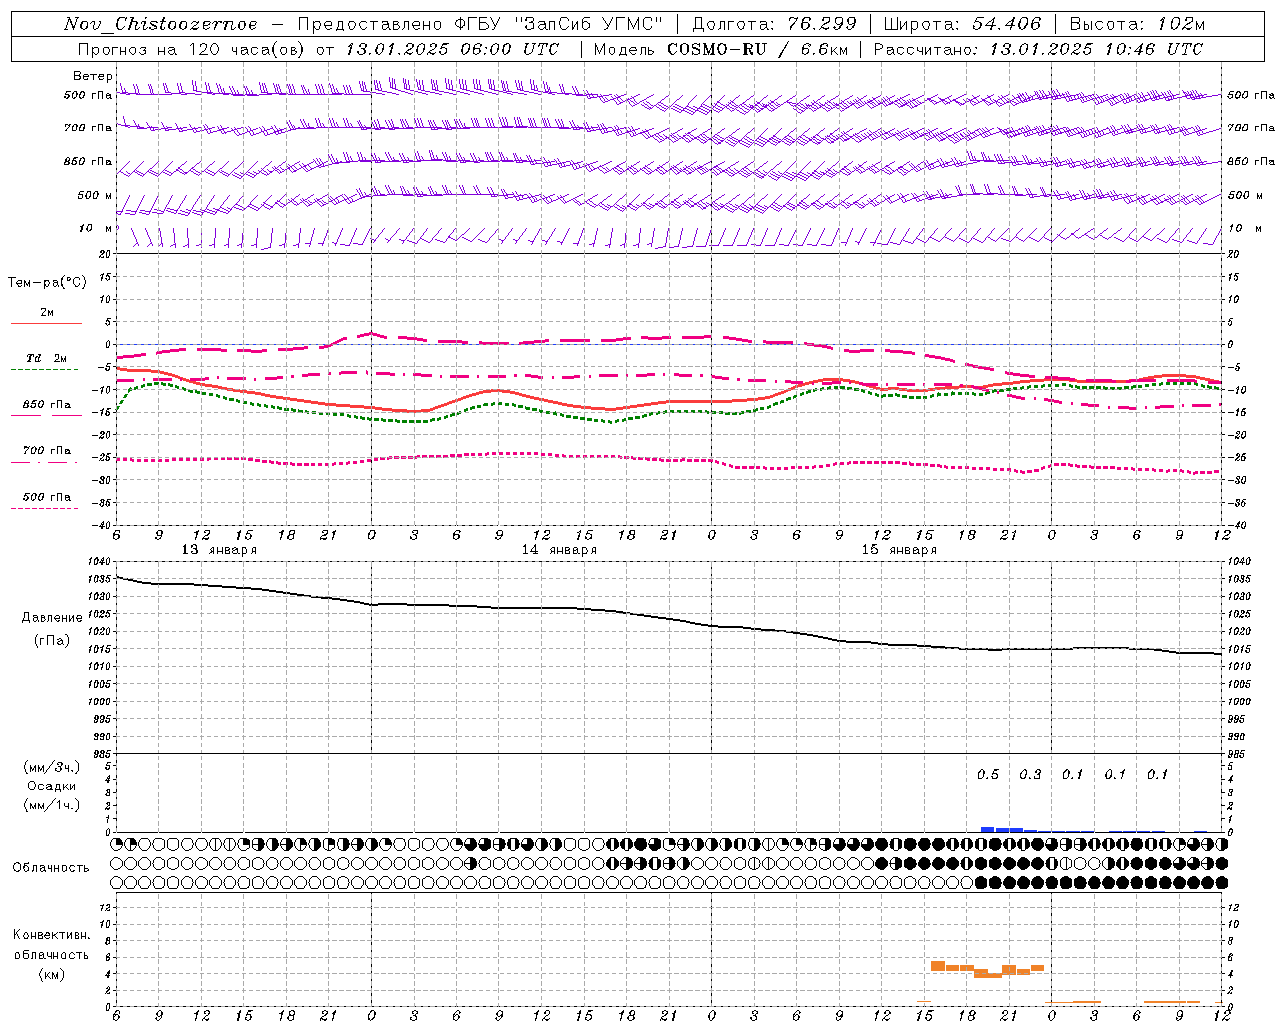Click the (гПа) pressure unit label
The height and width of the screenshot is (1024, 1280).
click(x=52, y=640)
